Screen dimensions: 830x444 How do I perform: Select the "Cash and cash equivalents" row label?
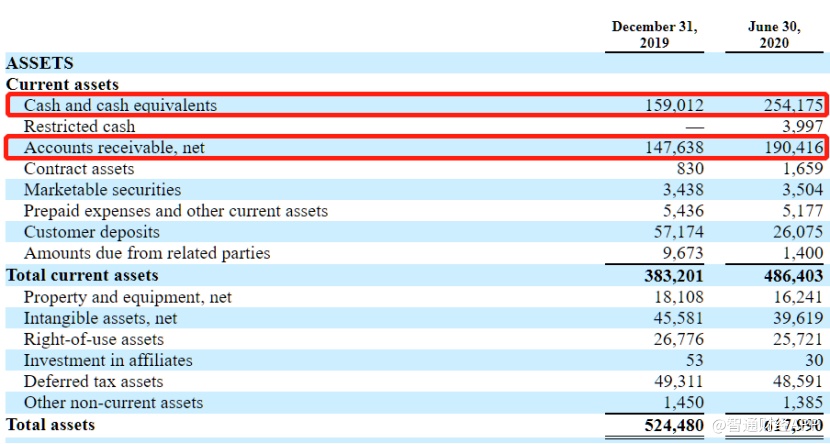[x=120, y=105]
